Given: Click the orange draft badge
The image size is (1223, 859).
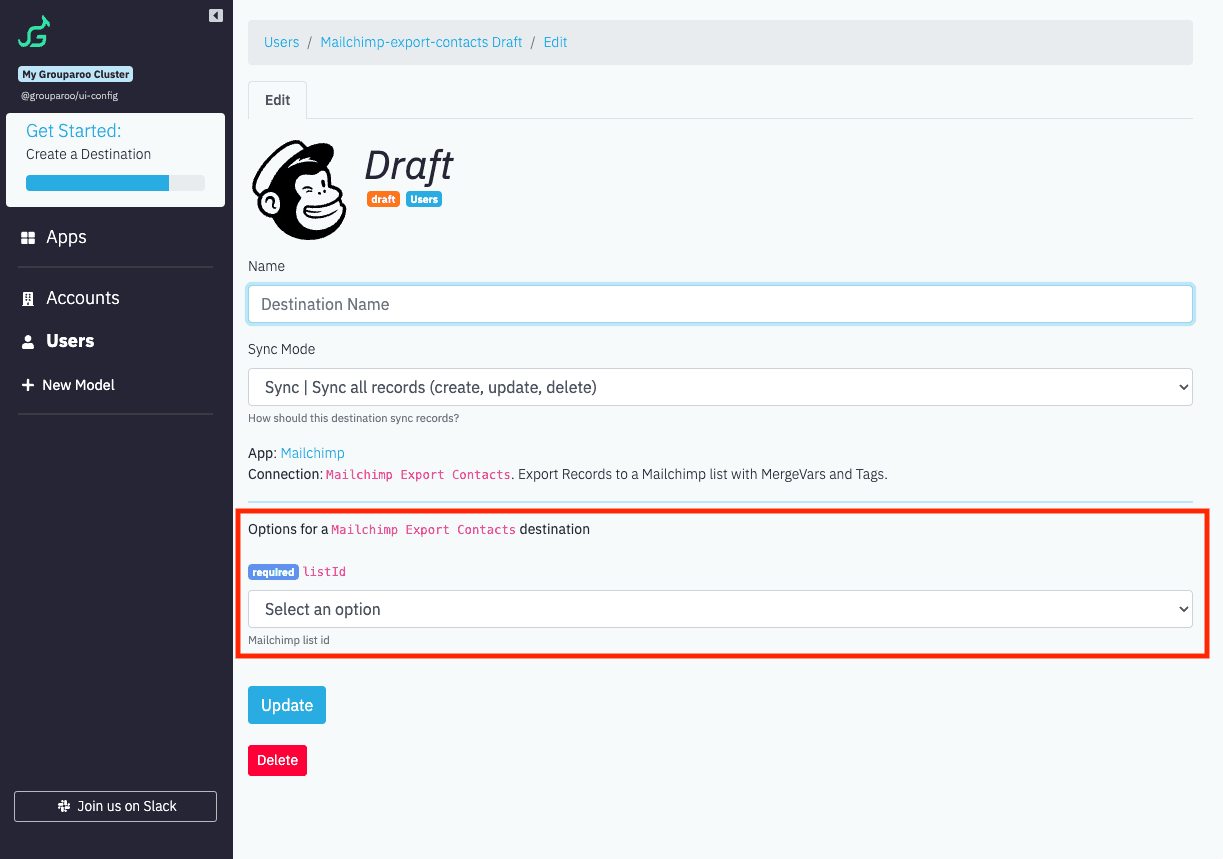Looking at the screenshot, I should coord(383,199).
